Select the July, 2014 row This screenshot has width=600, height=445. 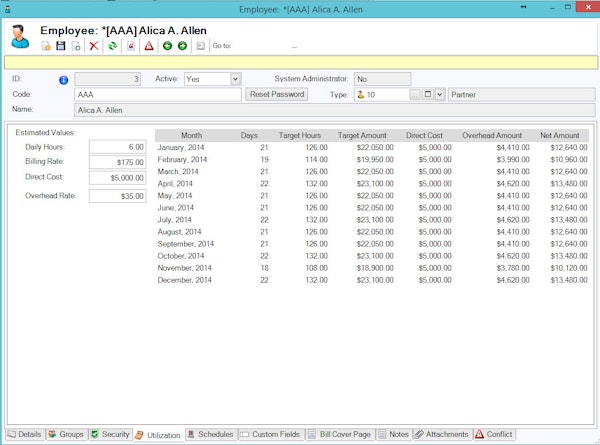(372, 220)
